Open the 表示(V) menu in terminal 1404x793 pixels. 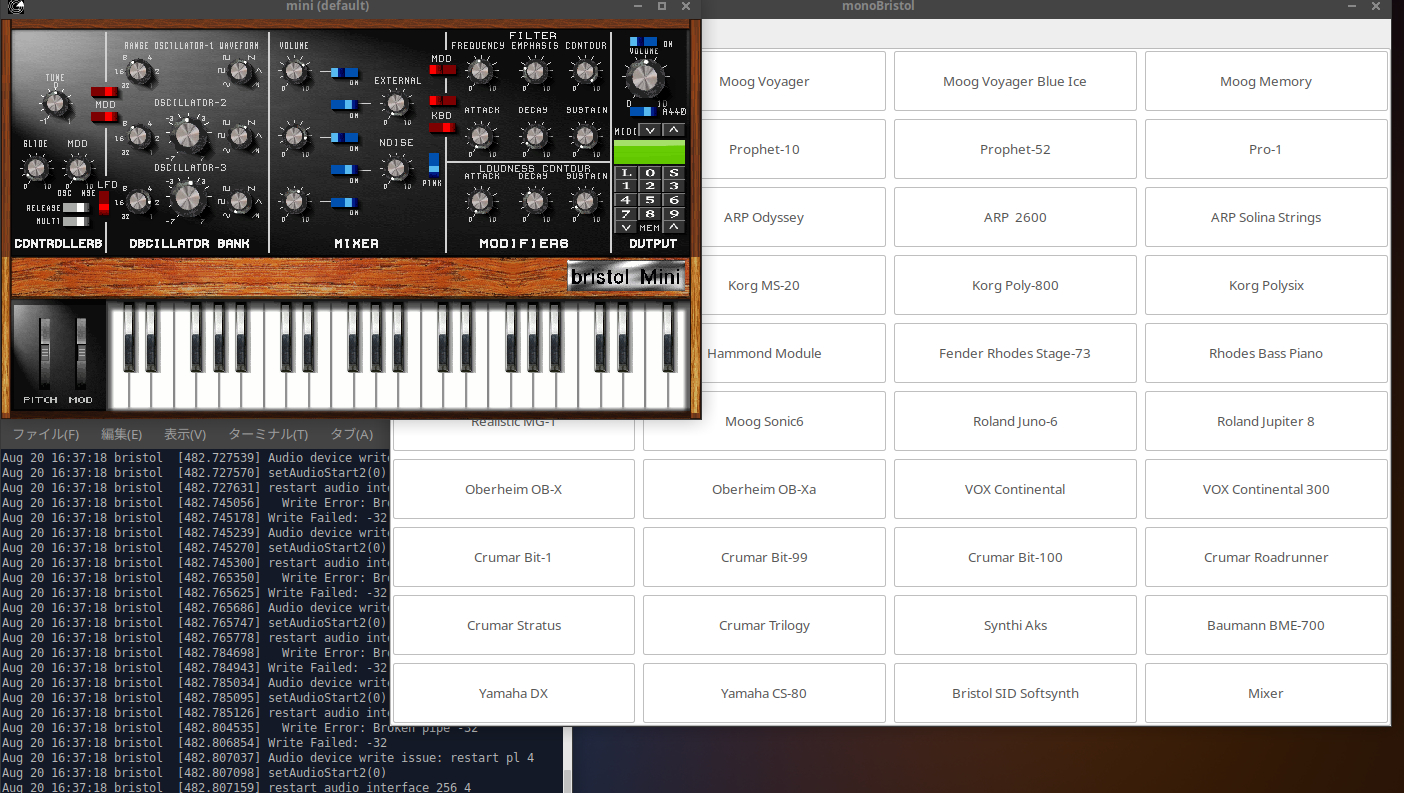coord(185,434)
